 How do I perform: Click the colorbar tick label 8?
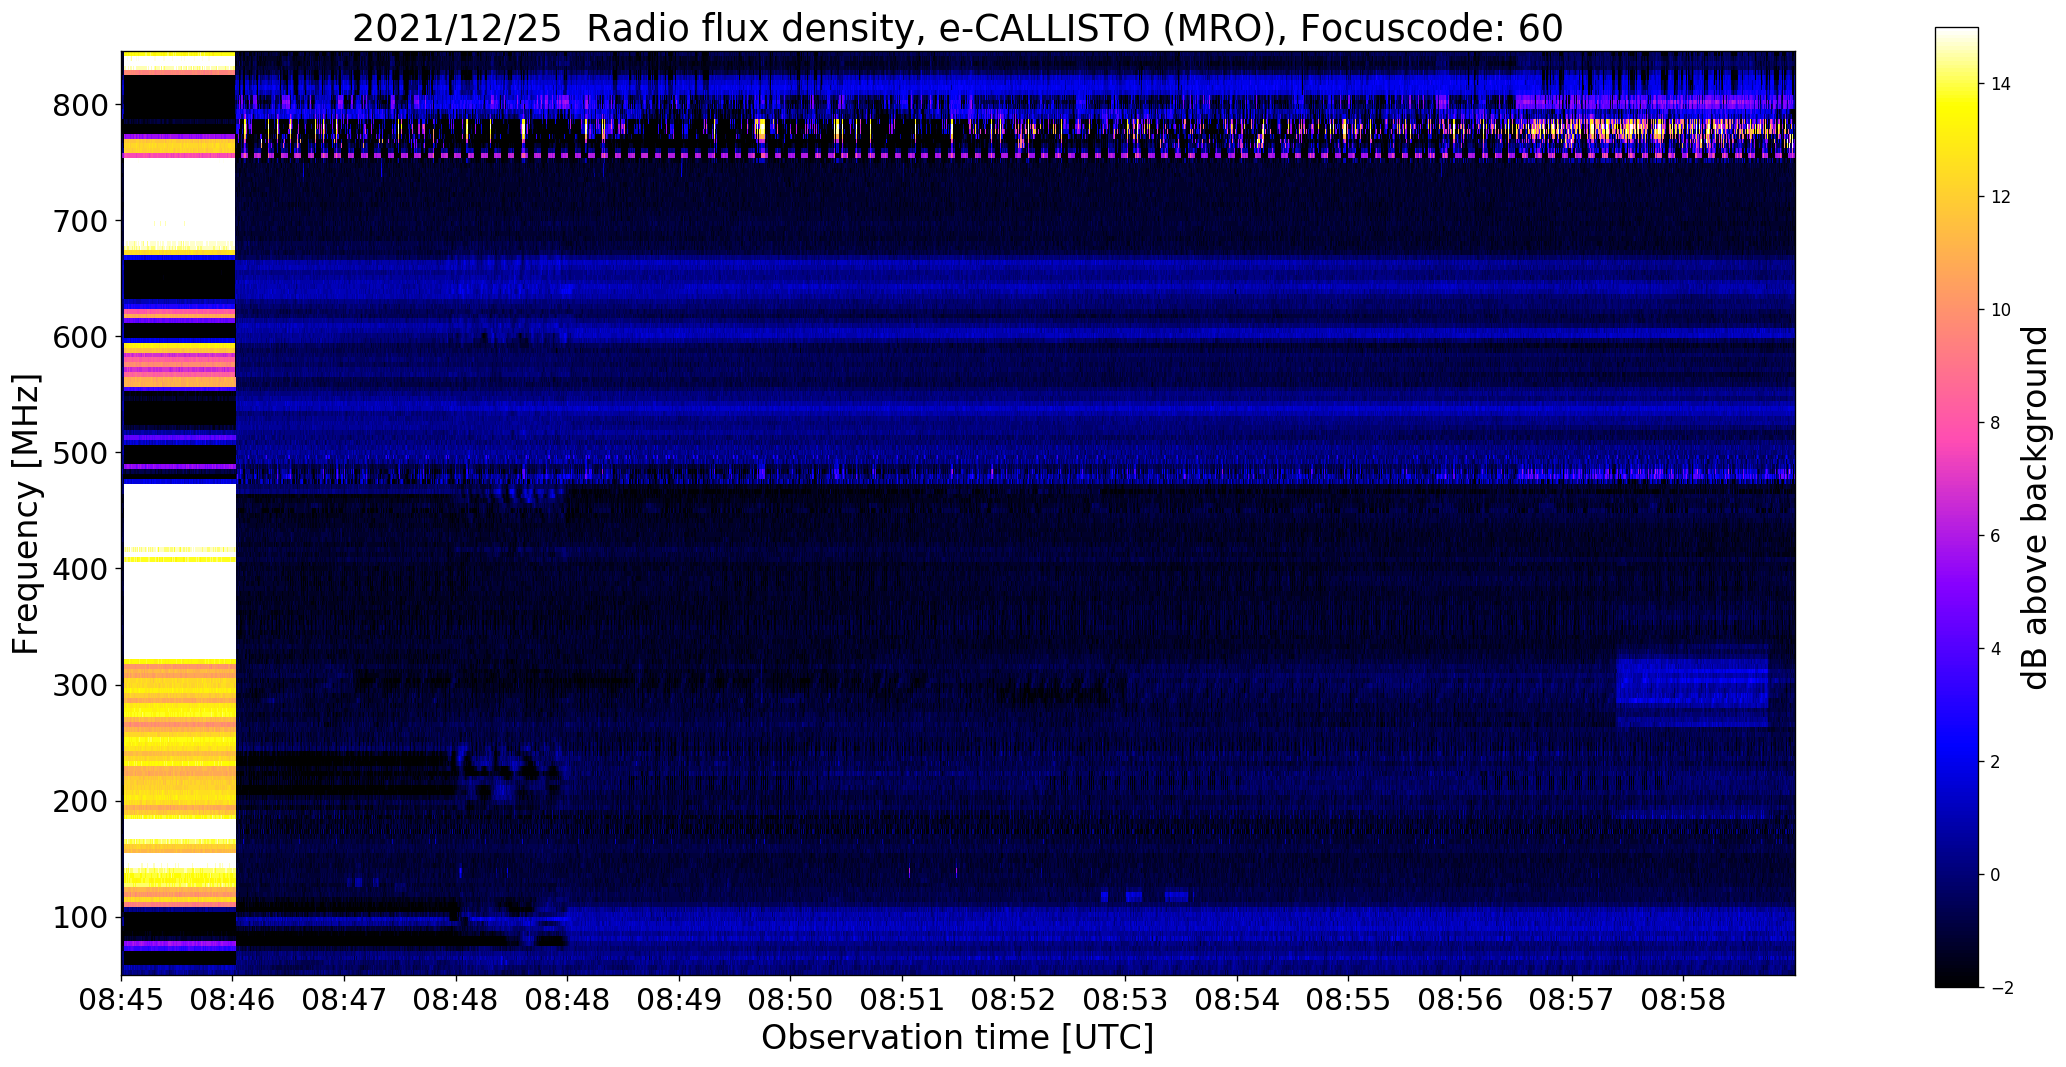[1995, 423]
